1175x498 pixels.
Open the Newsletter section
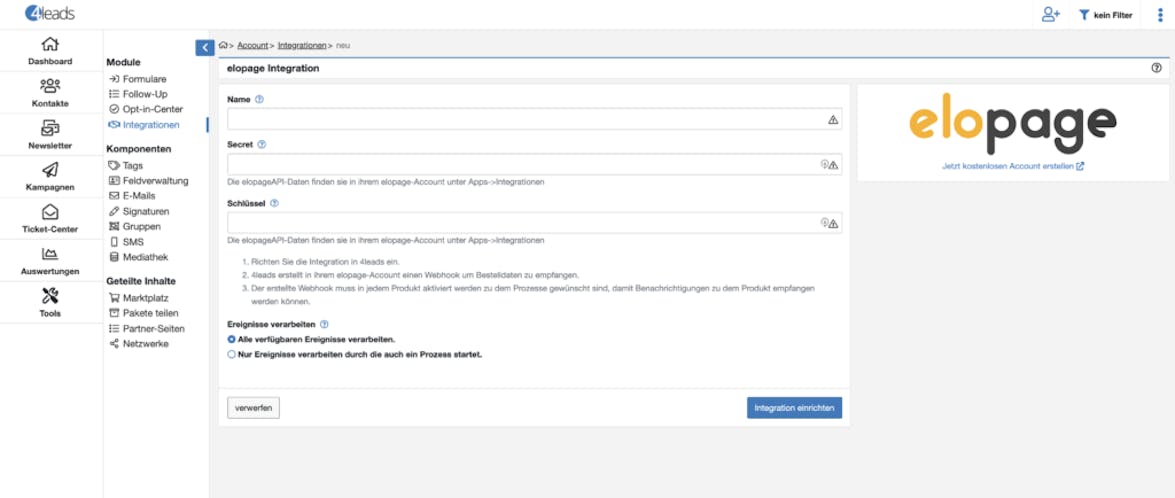click(50, 135)
